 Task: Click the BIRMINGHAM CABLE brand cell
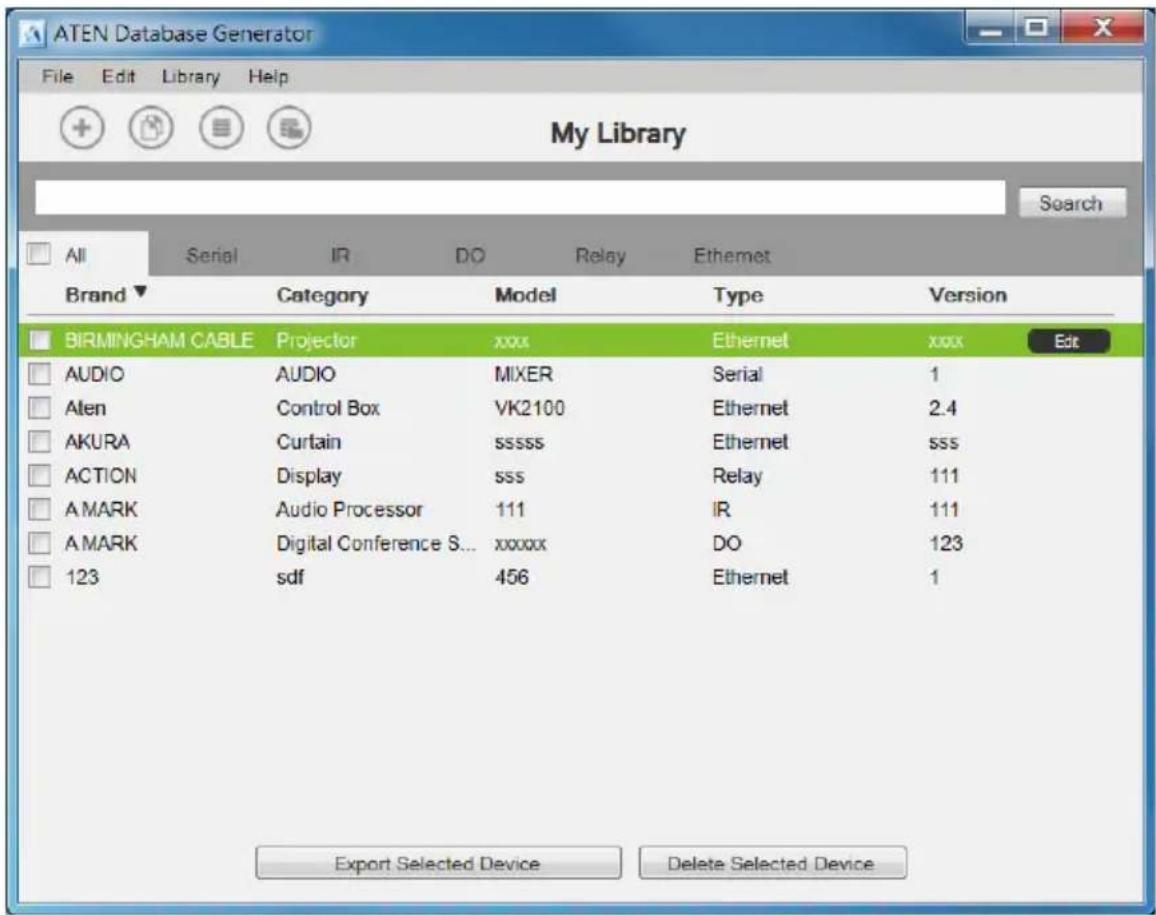(159, 340)
